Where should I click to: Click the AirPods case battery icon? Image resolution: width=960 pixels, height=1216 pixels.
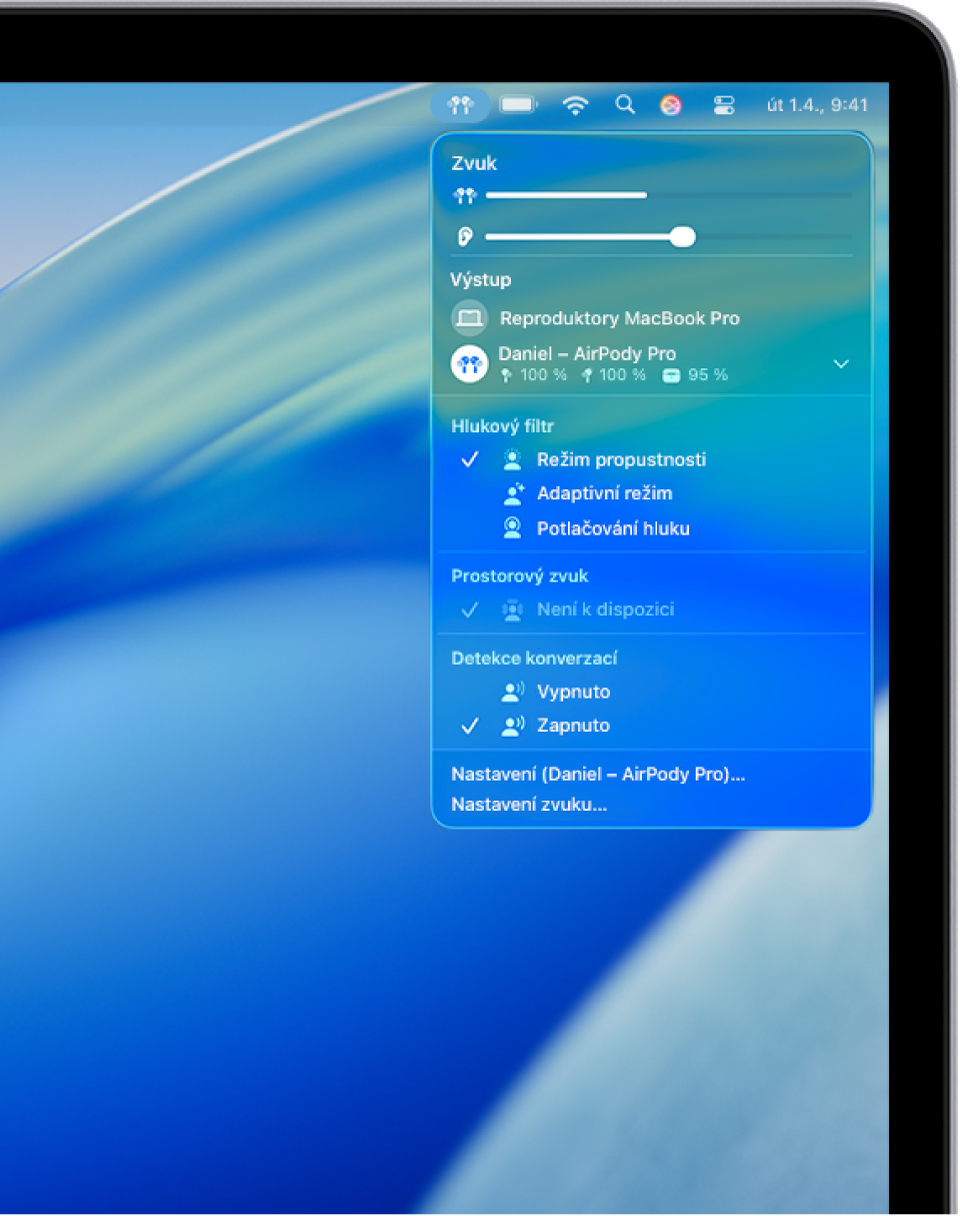[672, 376]
